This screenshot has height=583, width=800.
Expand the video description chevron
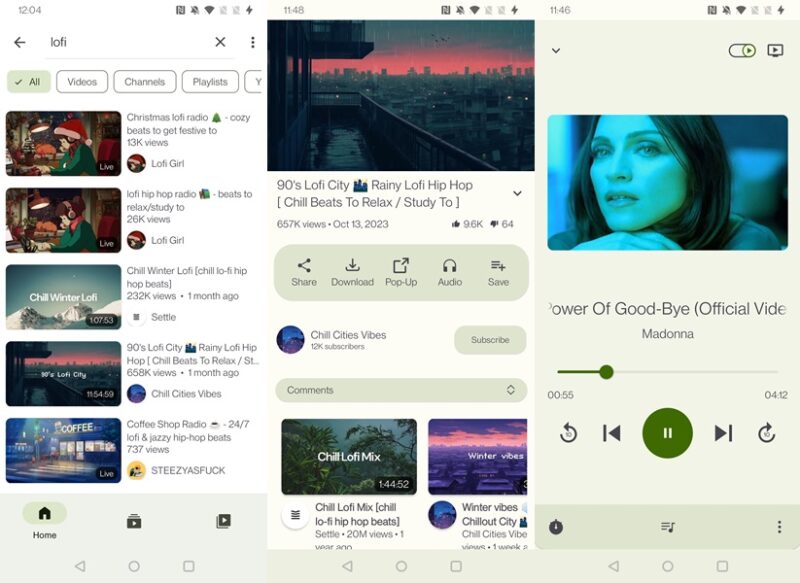(517, 194)
